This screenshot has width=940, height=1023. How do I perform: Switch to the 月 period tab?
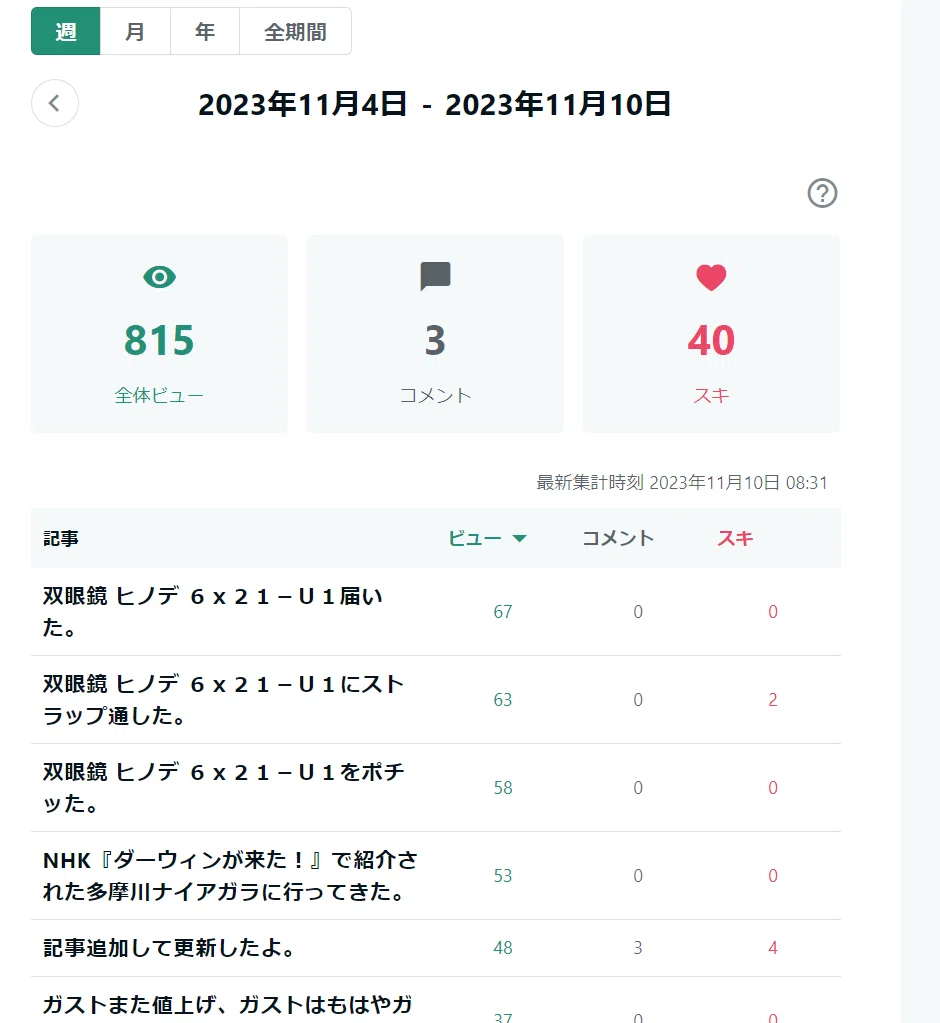[x=135, y=31]
